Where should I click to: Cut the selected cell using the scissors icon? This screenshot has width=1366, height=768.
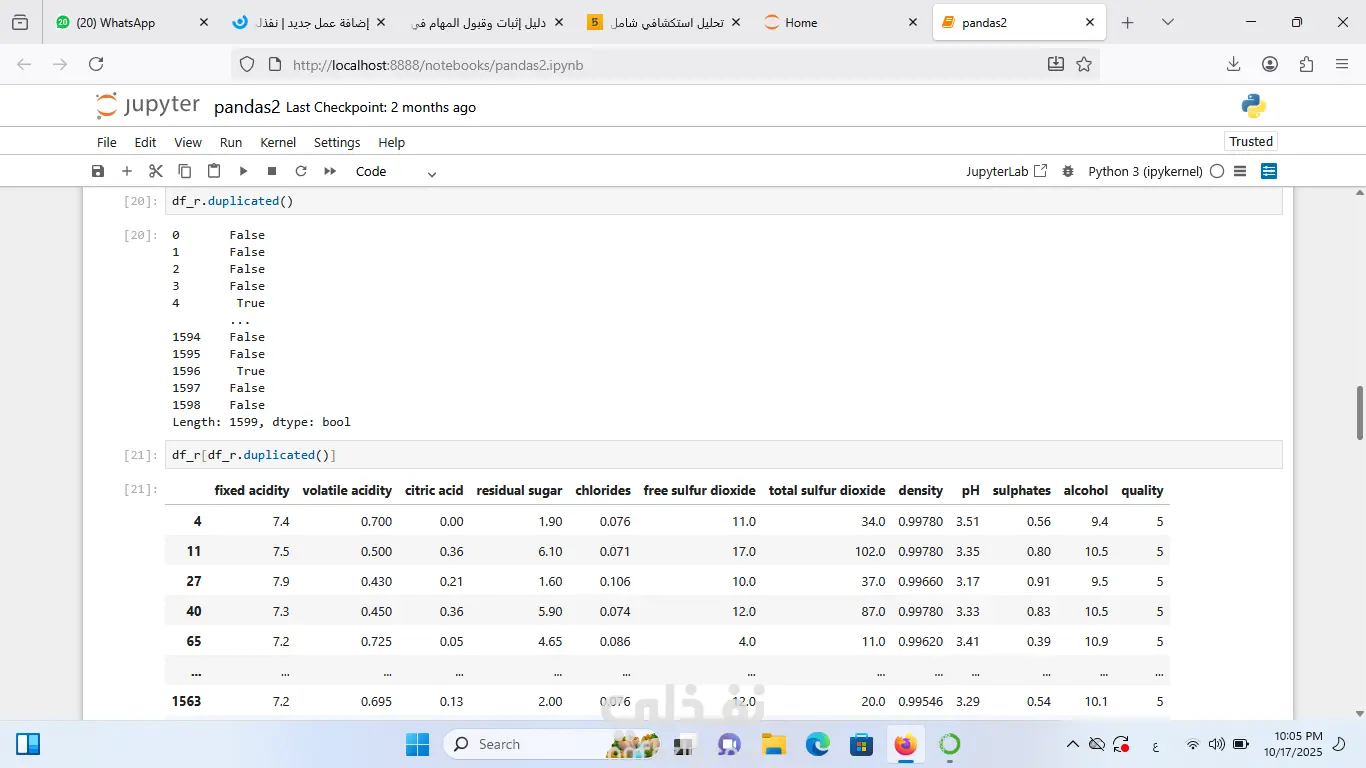[155, 171]
